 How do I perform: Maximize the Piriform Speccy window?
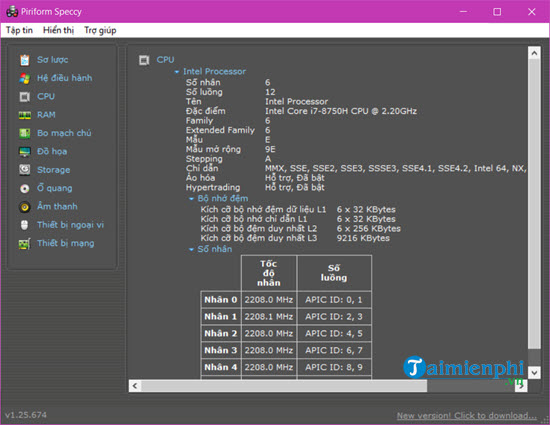pyautogui.click(x=497, y=12)
